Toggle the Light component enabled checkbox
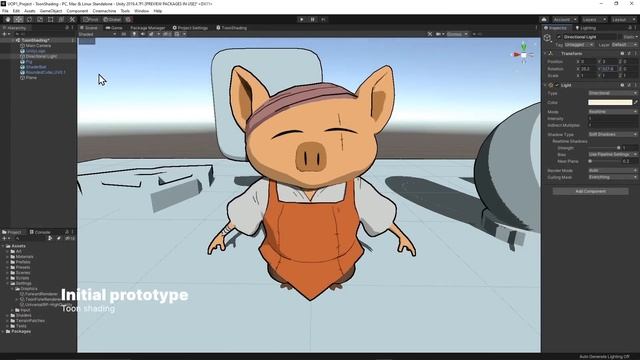Image resolution: width=640 pixels, height=360 pixels. [x=557, y=85]
